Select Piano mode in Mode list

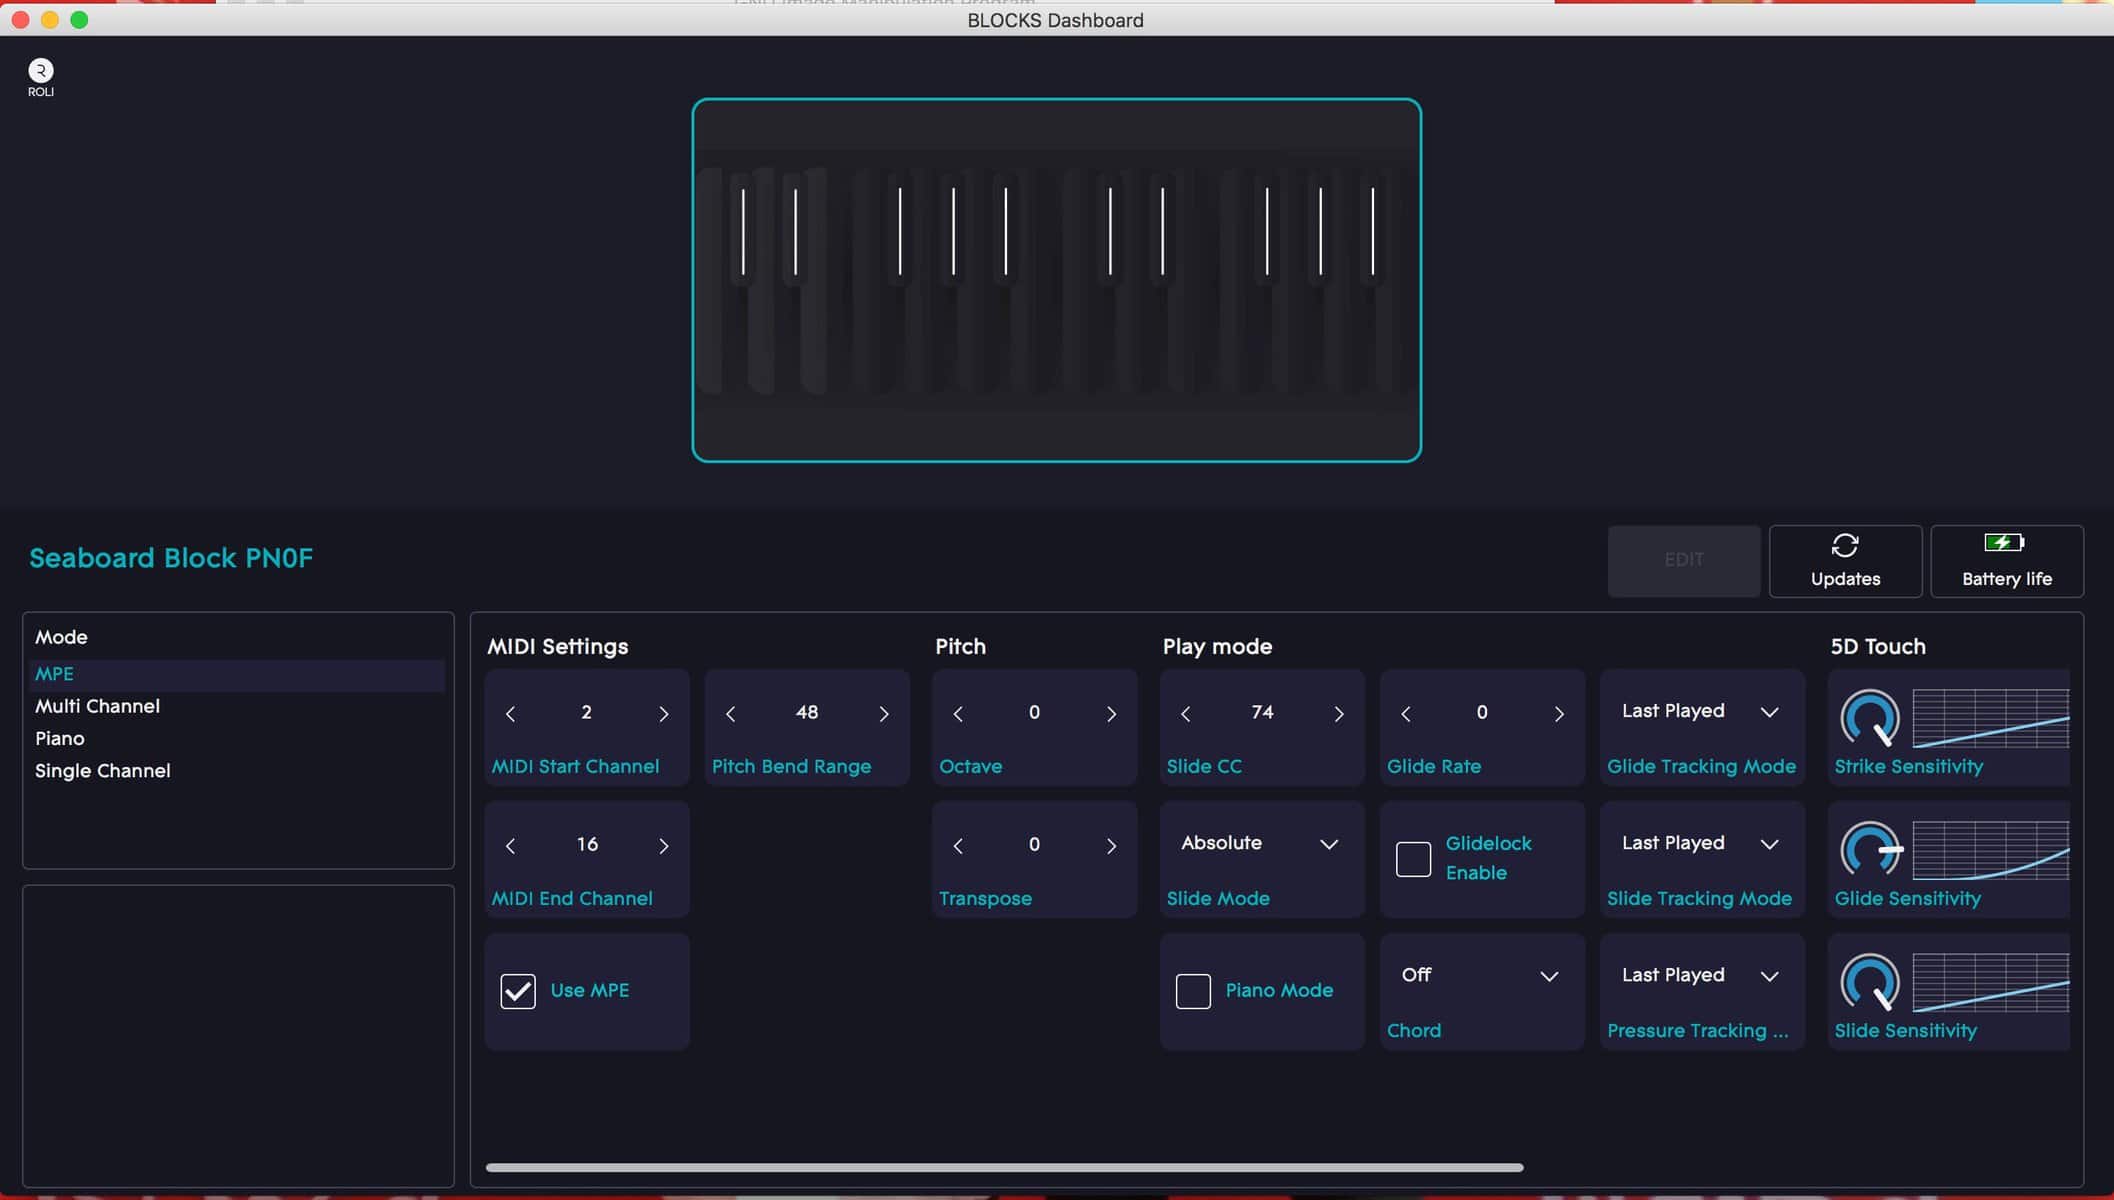coord(238,738)
